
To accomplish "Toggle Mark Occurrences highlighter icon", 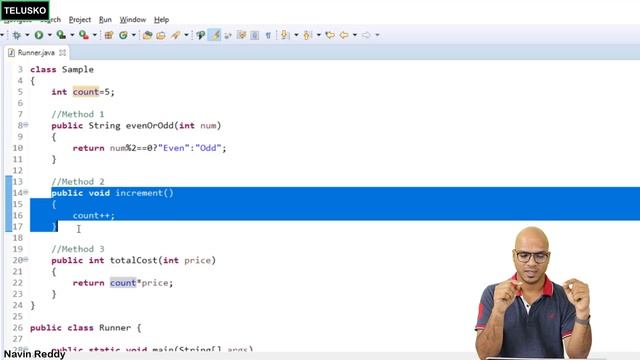I will (214, 35).
